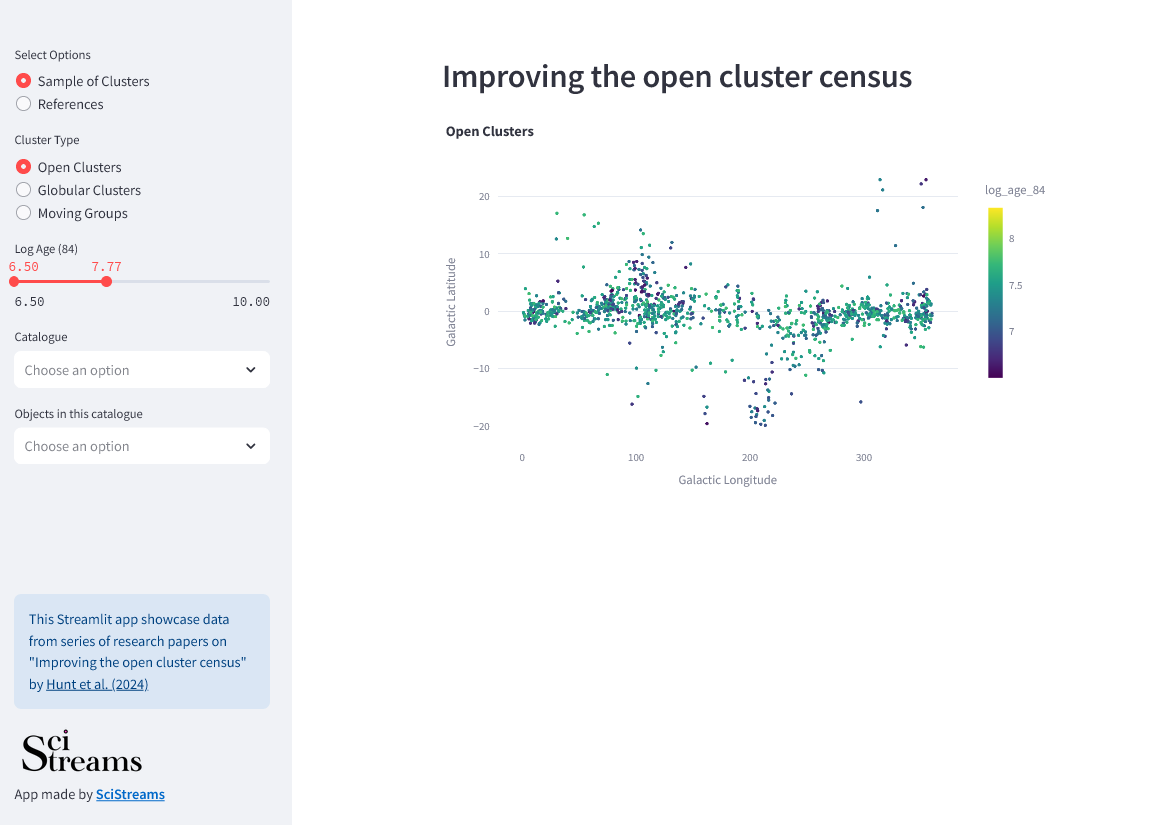The width and height of the screenshot is (1176, 825).
Task: Choose Open Clusters cluster type
Action: pos(23,166)
